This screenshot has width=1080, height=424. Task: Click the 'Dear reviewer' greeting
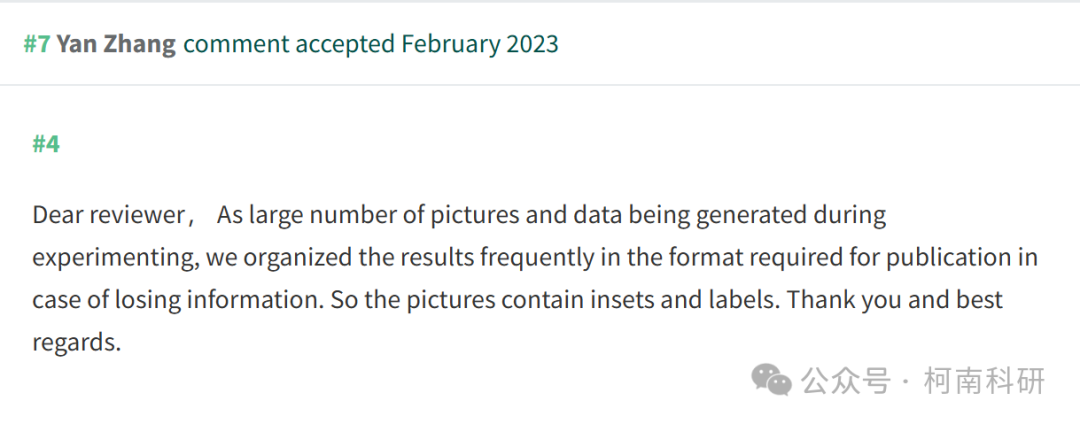coord(109,215)
